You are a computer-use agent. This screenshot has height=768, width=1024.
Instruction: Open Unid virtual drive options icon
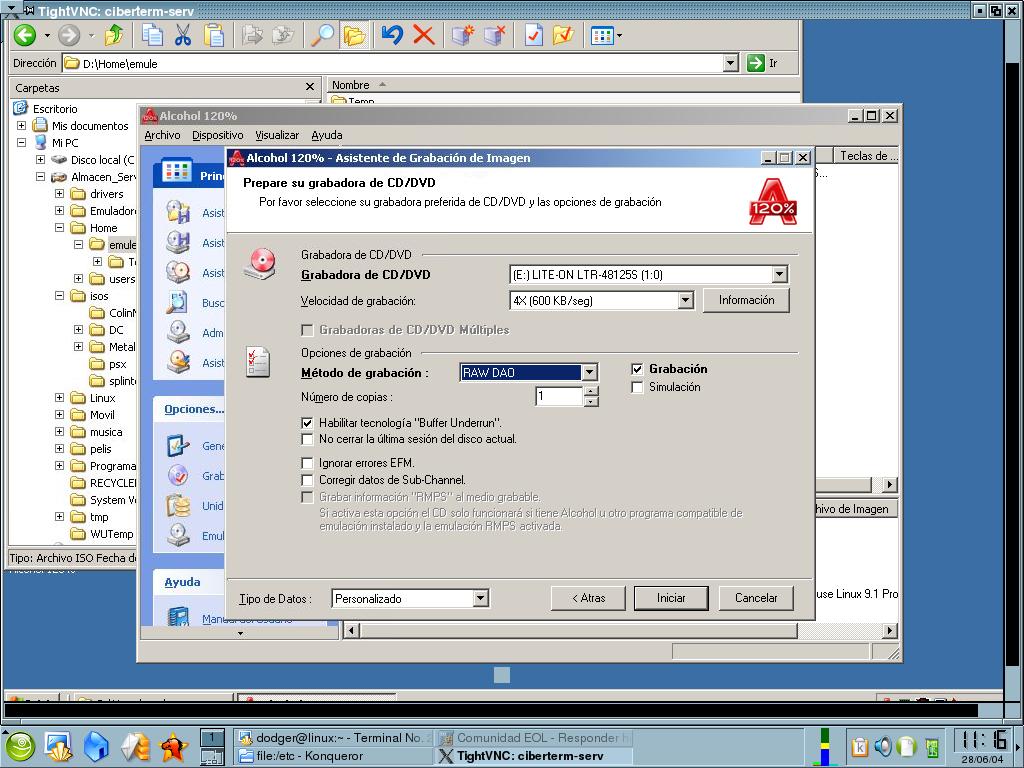coord(178,505)
